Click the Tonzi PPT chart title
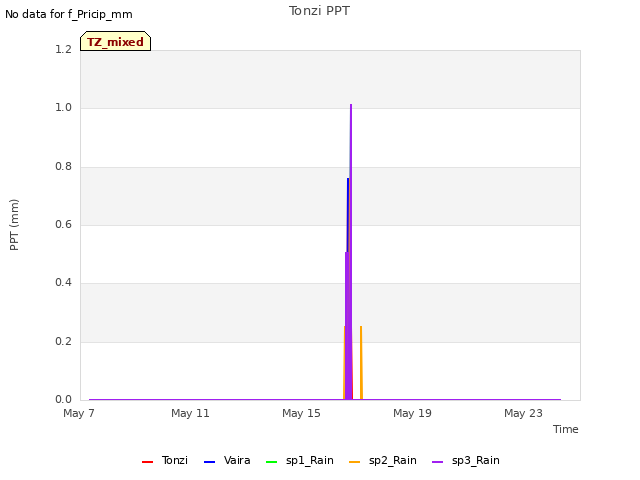The image size is (640, 480). click(319, 11)
